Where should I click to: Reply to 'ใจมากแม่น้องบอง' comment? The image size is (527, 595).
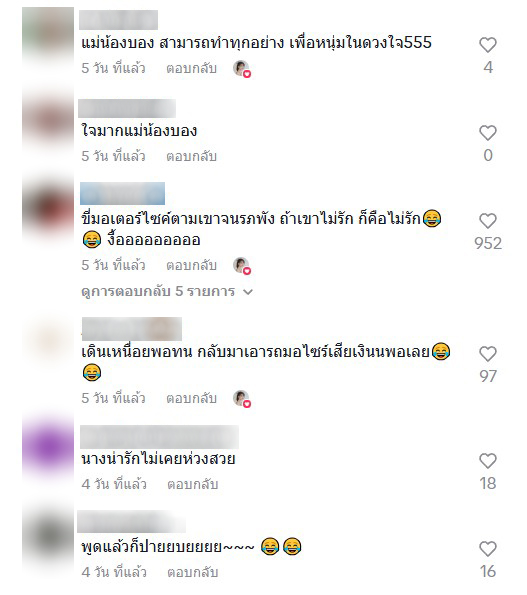[x=192, y=156]
